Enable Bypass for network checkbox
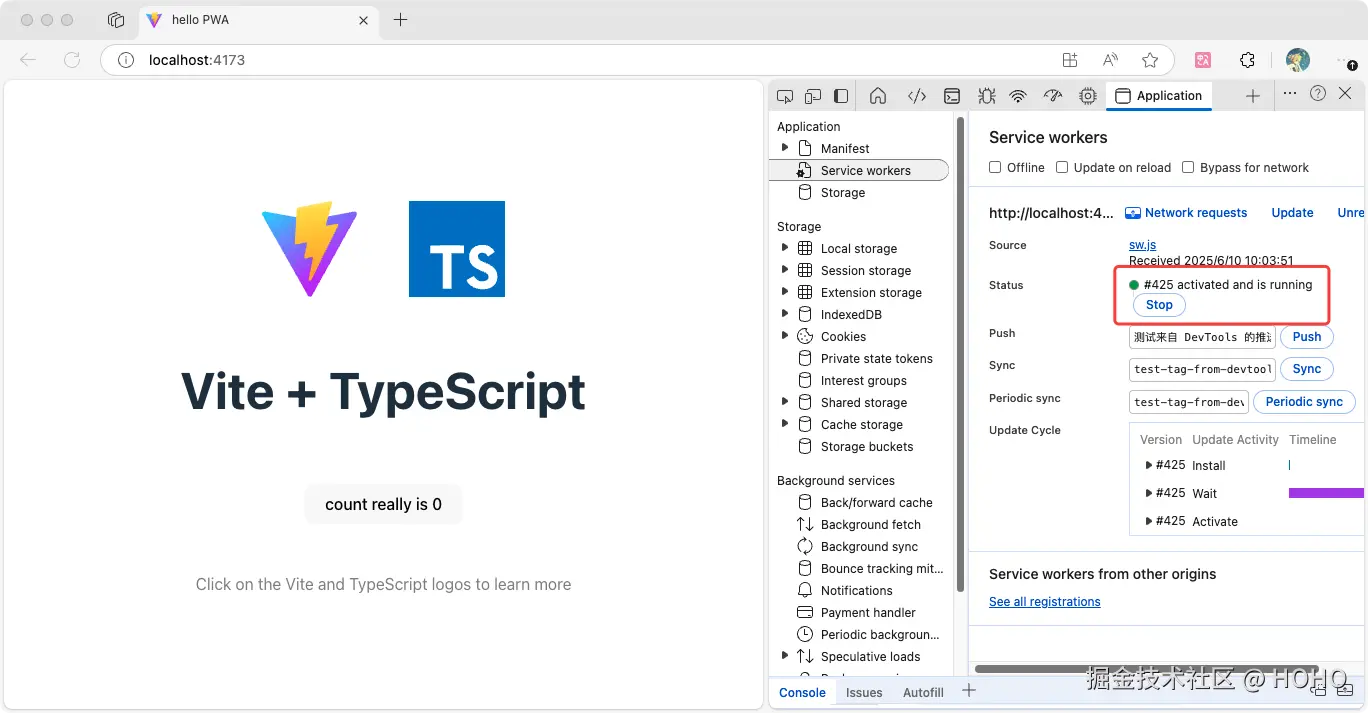The image size is (1368, 713). pyautogui.click(x=1188, y=167)
